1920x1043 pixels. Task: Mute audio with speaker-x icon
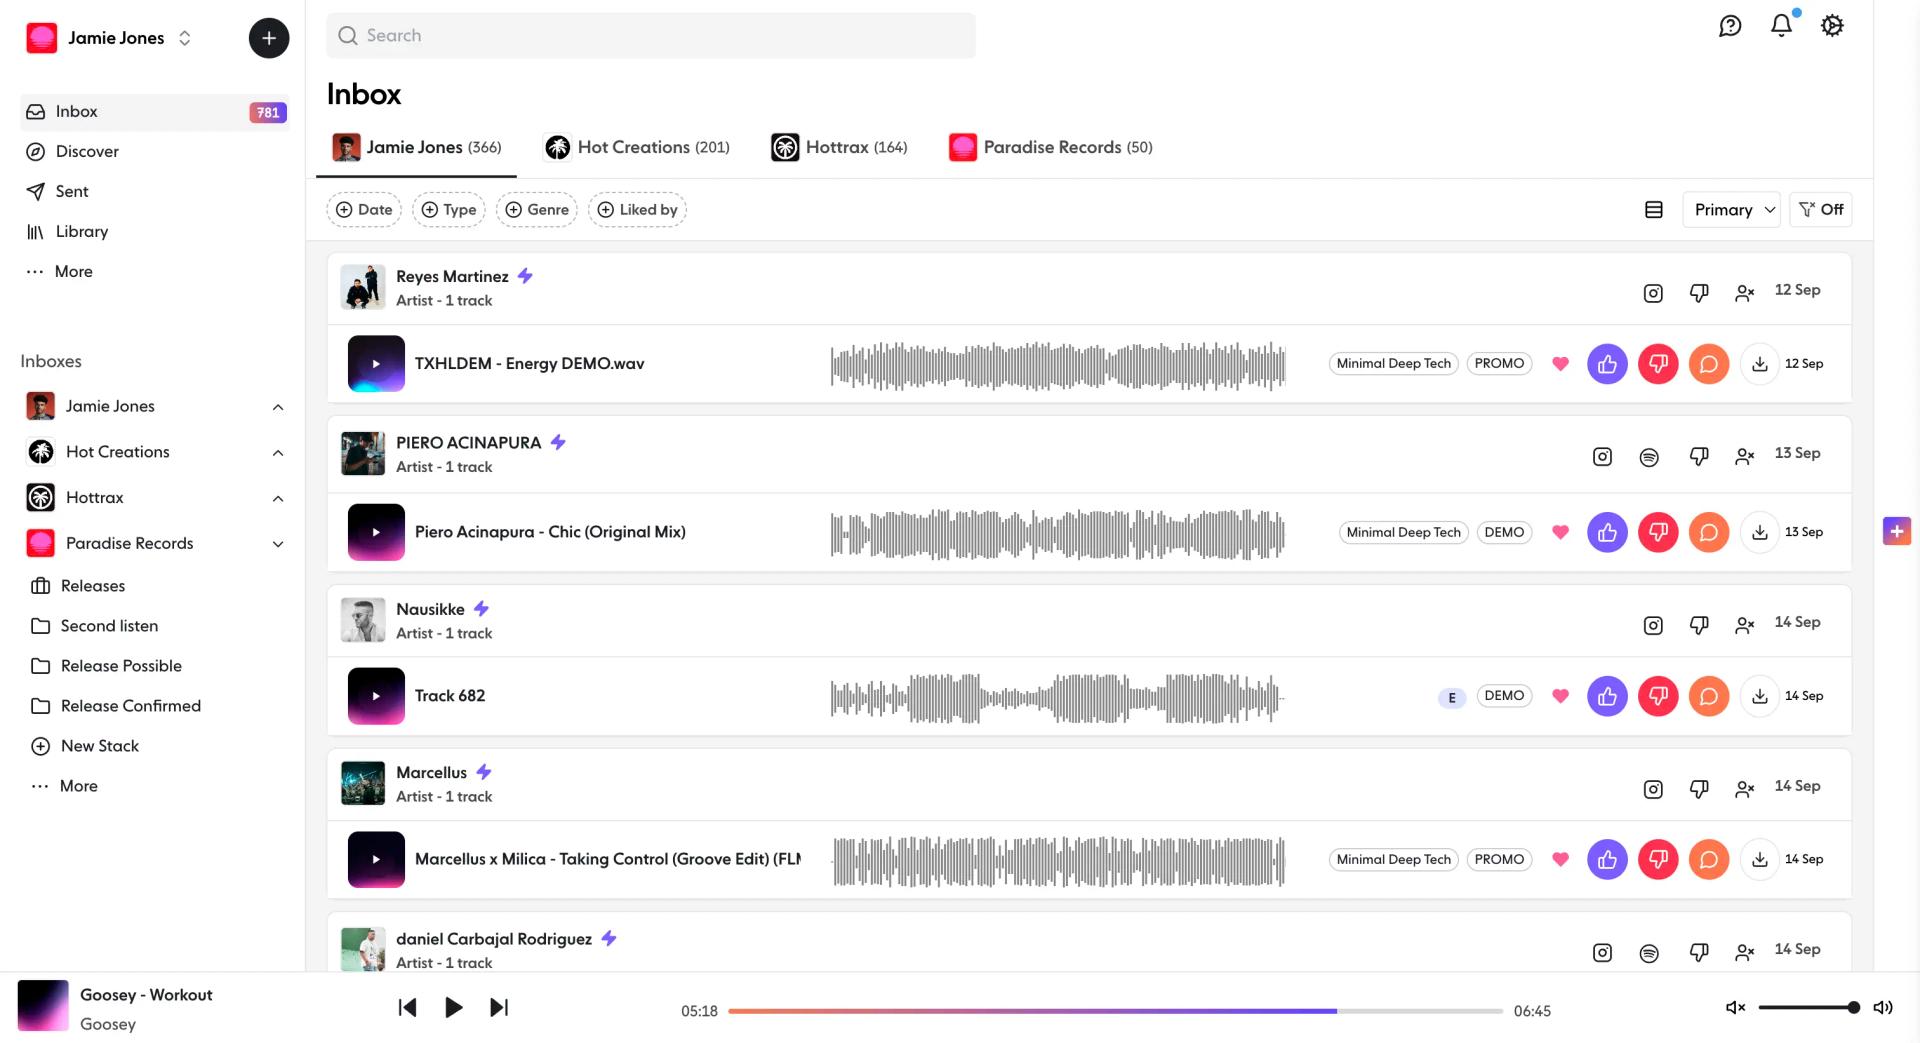(x=1735, y=1008)
